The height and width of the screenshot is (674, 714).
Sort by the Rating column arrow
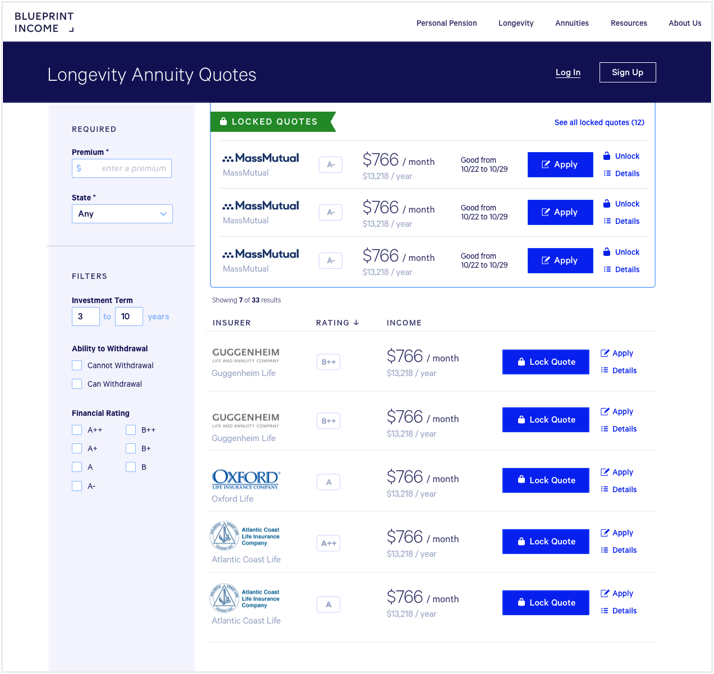tap(356, 322)
